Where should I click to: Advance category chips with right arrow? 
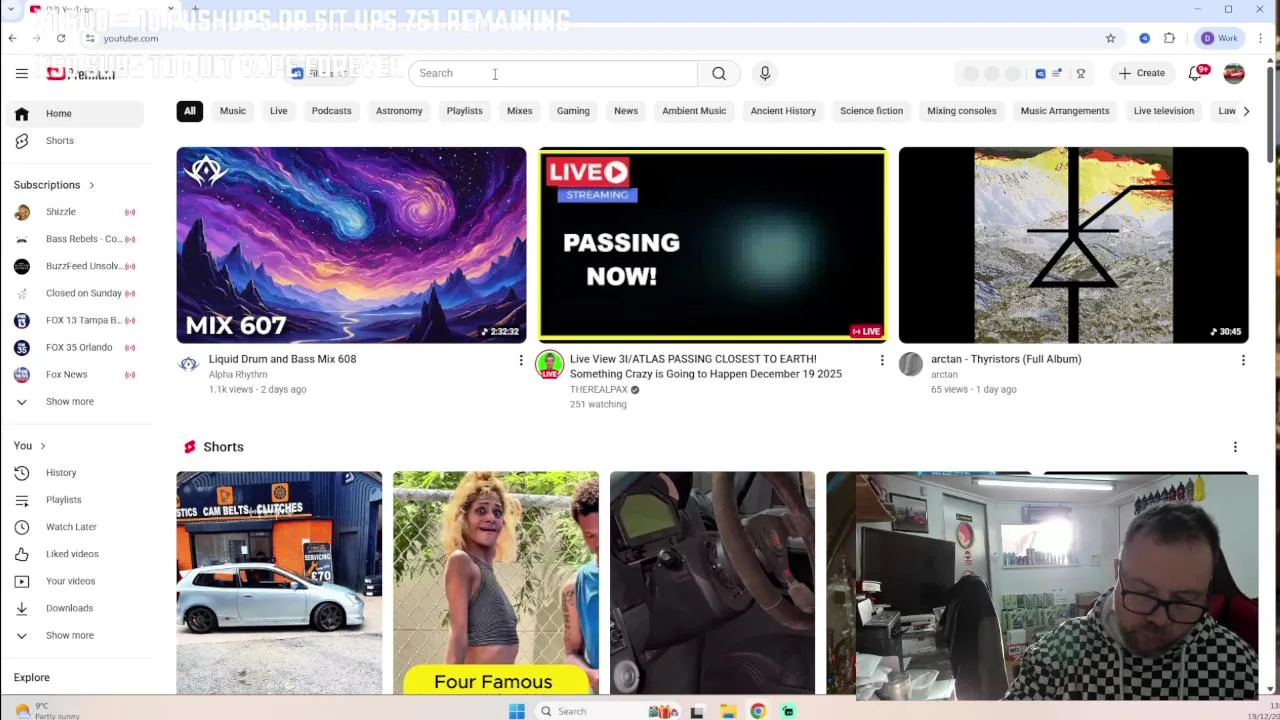click(1246, 111)
